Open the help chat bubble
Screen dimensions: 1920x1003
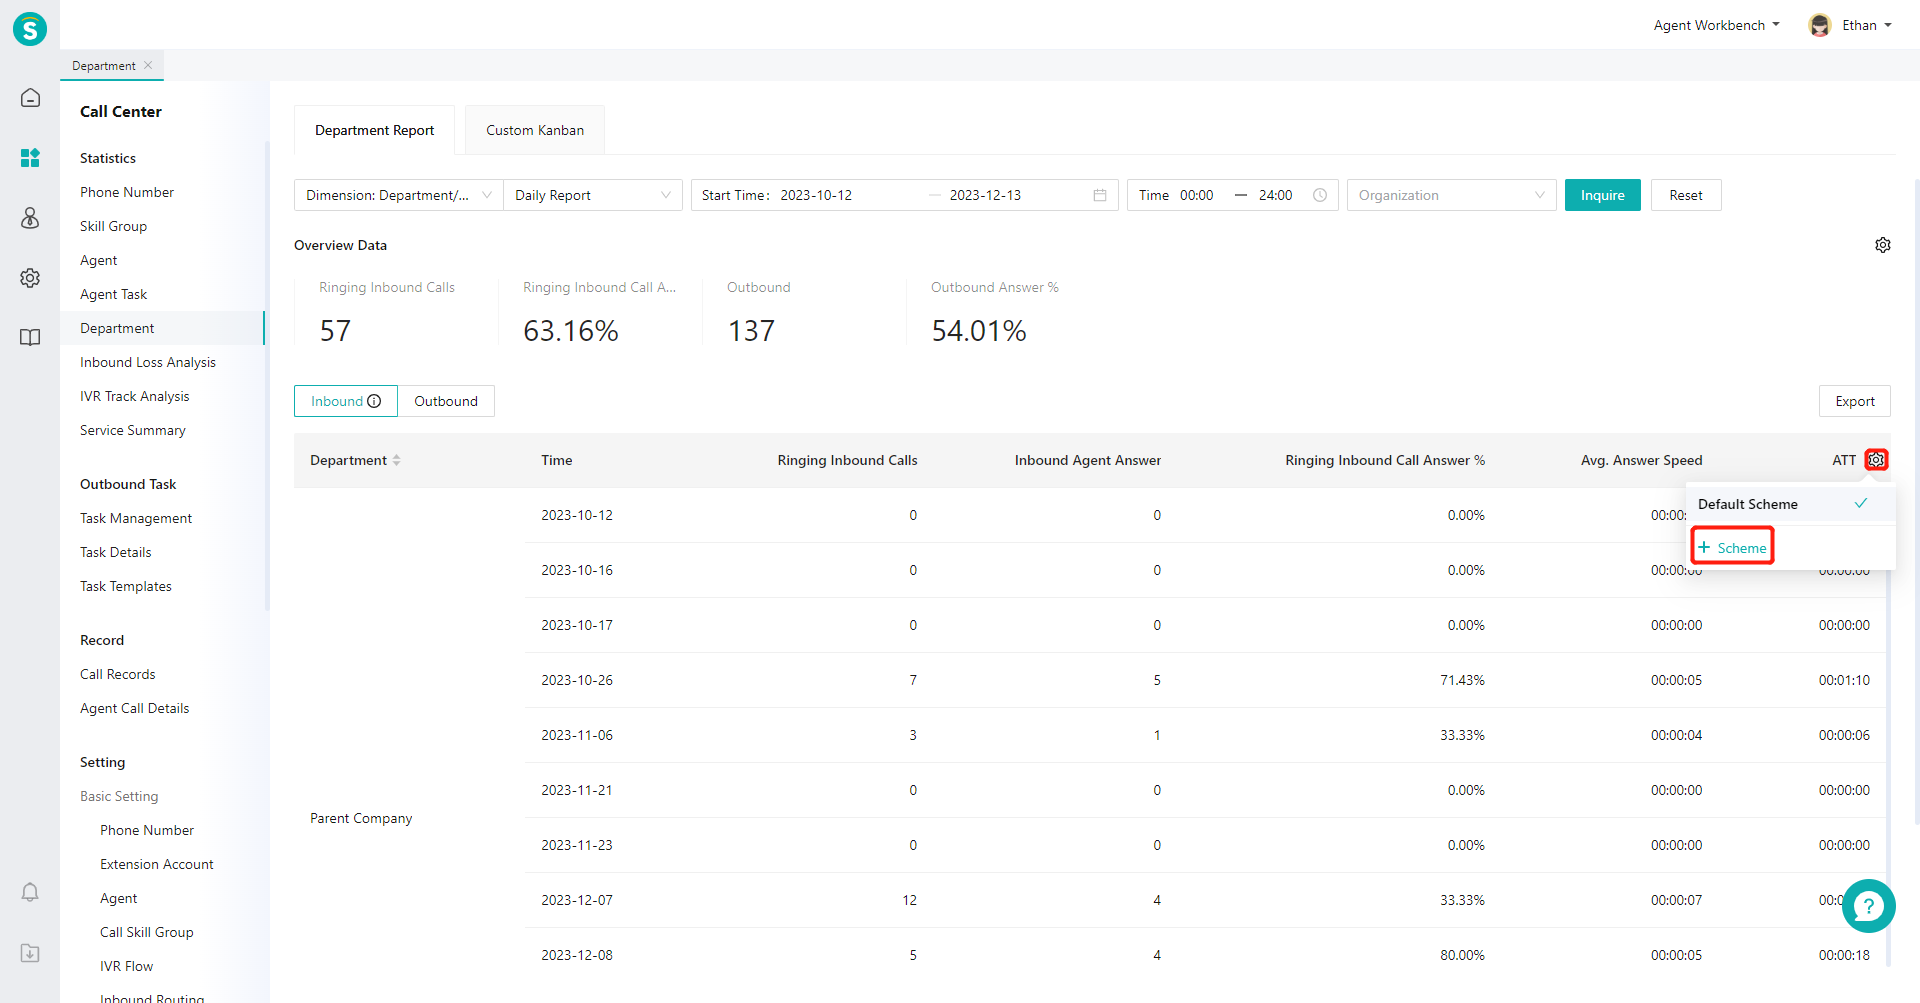coord(1868,906)
